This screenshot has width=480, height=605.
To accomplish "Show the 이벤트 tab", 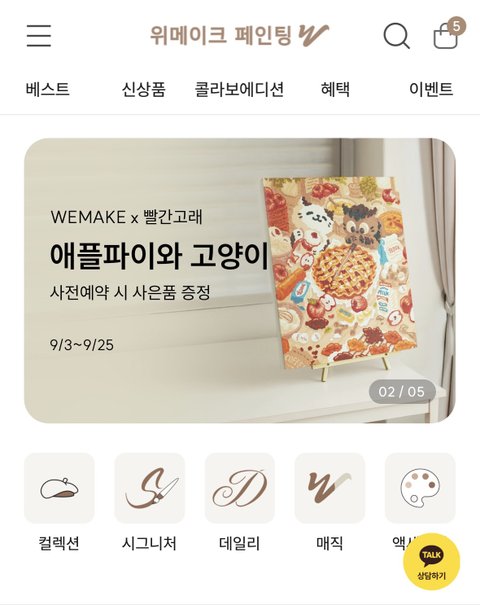I will [x=431, y=89].
